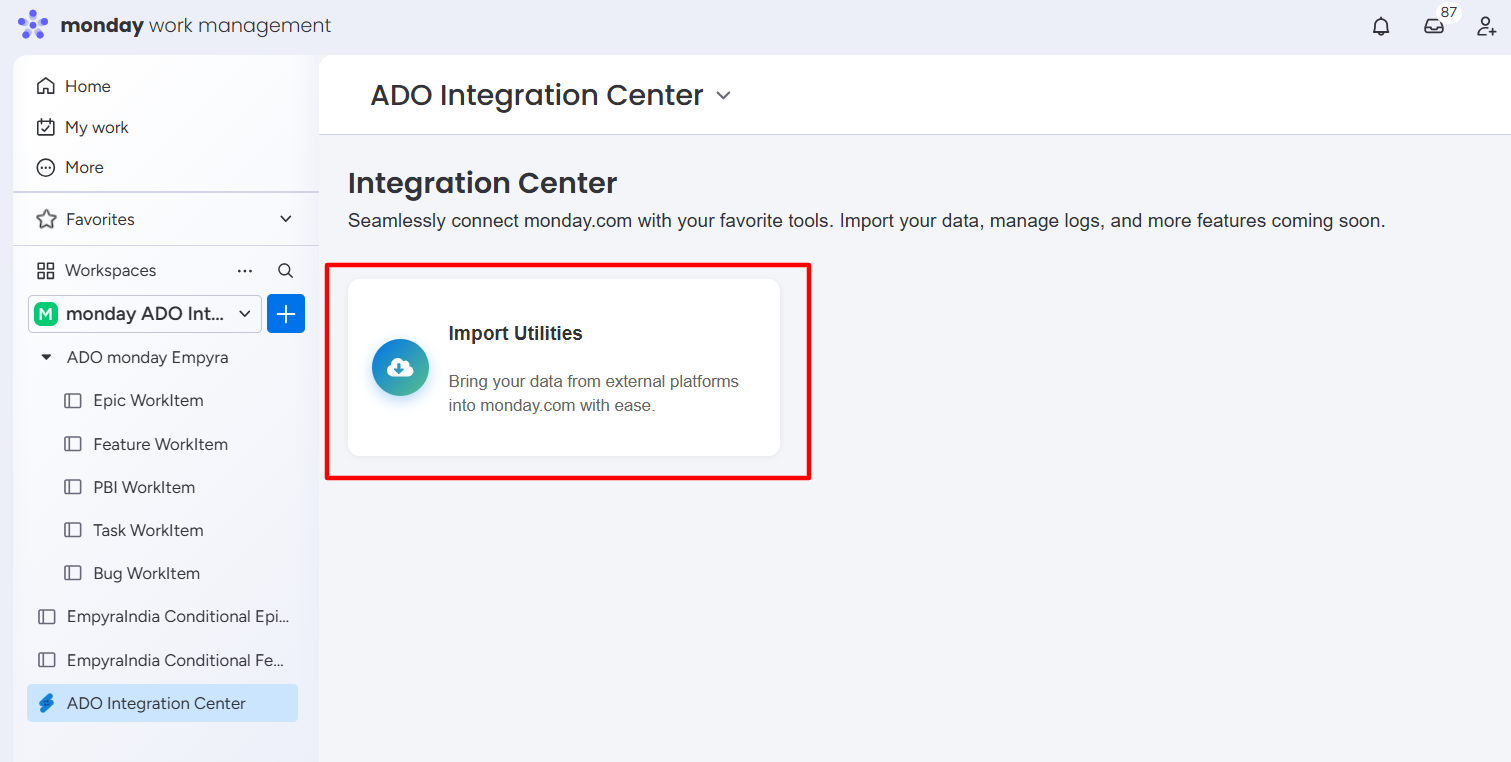Open Favorites in the sidebar
Image resolution: width=1511 pixels, height=762 pixels.
(100, 219)
